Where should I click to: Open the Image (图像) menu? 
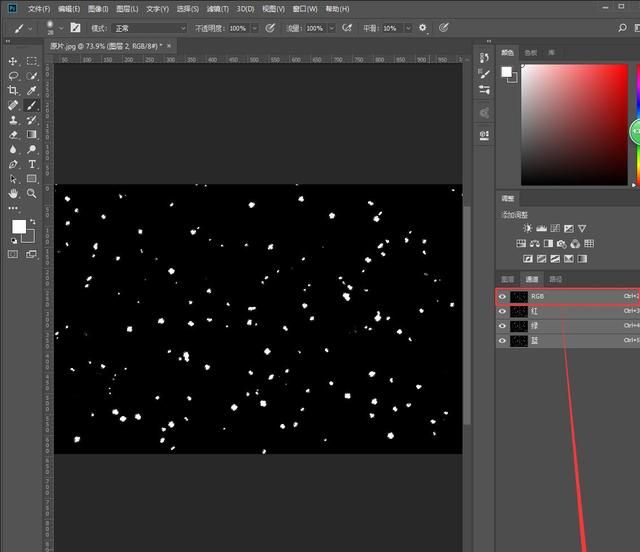[x=98, y=9]
